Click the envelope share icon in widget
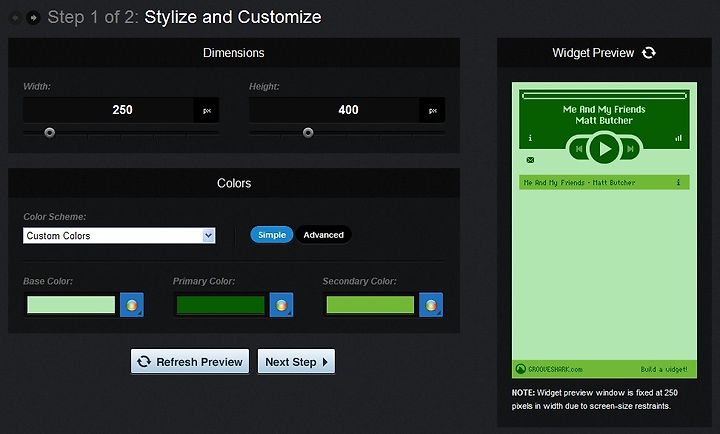The image size is (720, 434). [x=530, y=160]
